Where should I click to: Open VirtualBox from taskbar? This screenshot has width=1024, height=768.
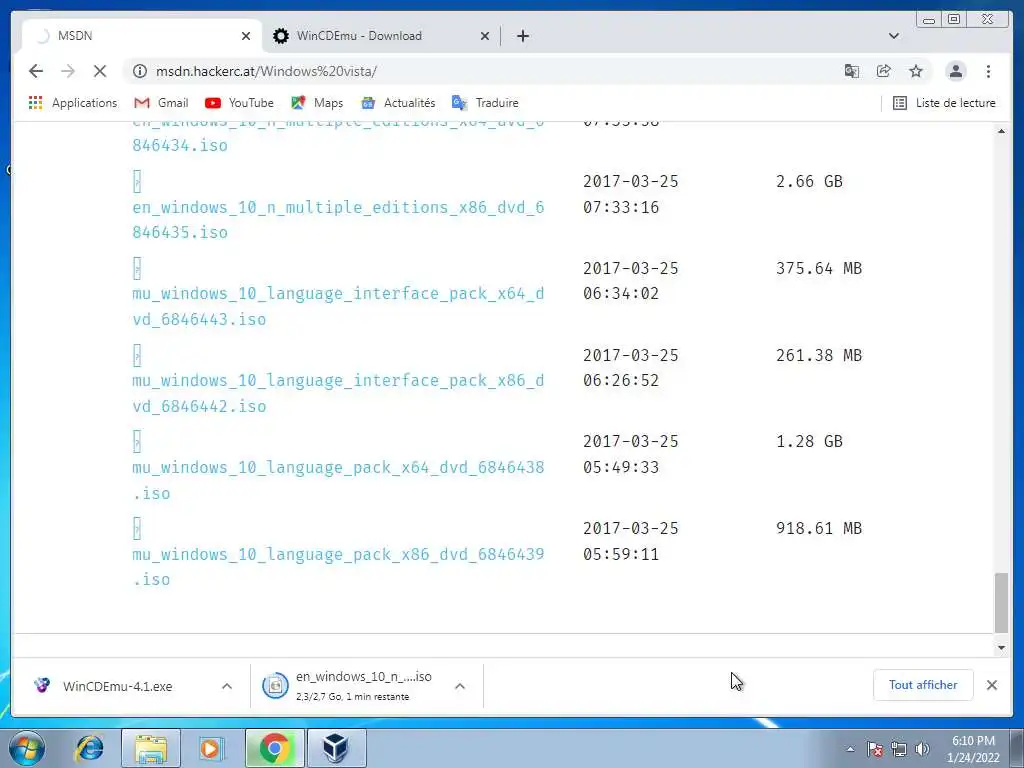[x=336, y=748]
